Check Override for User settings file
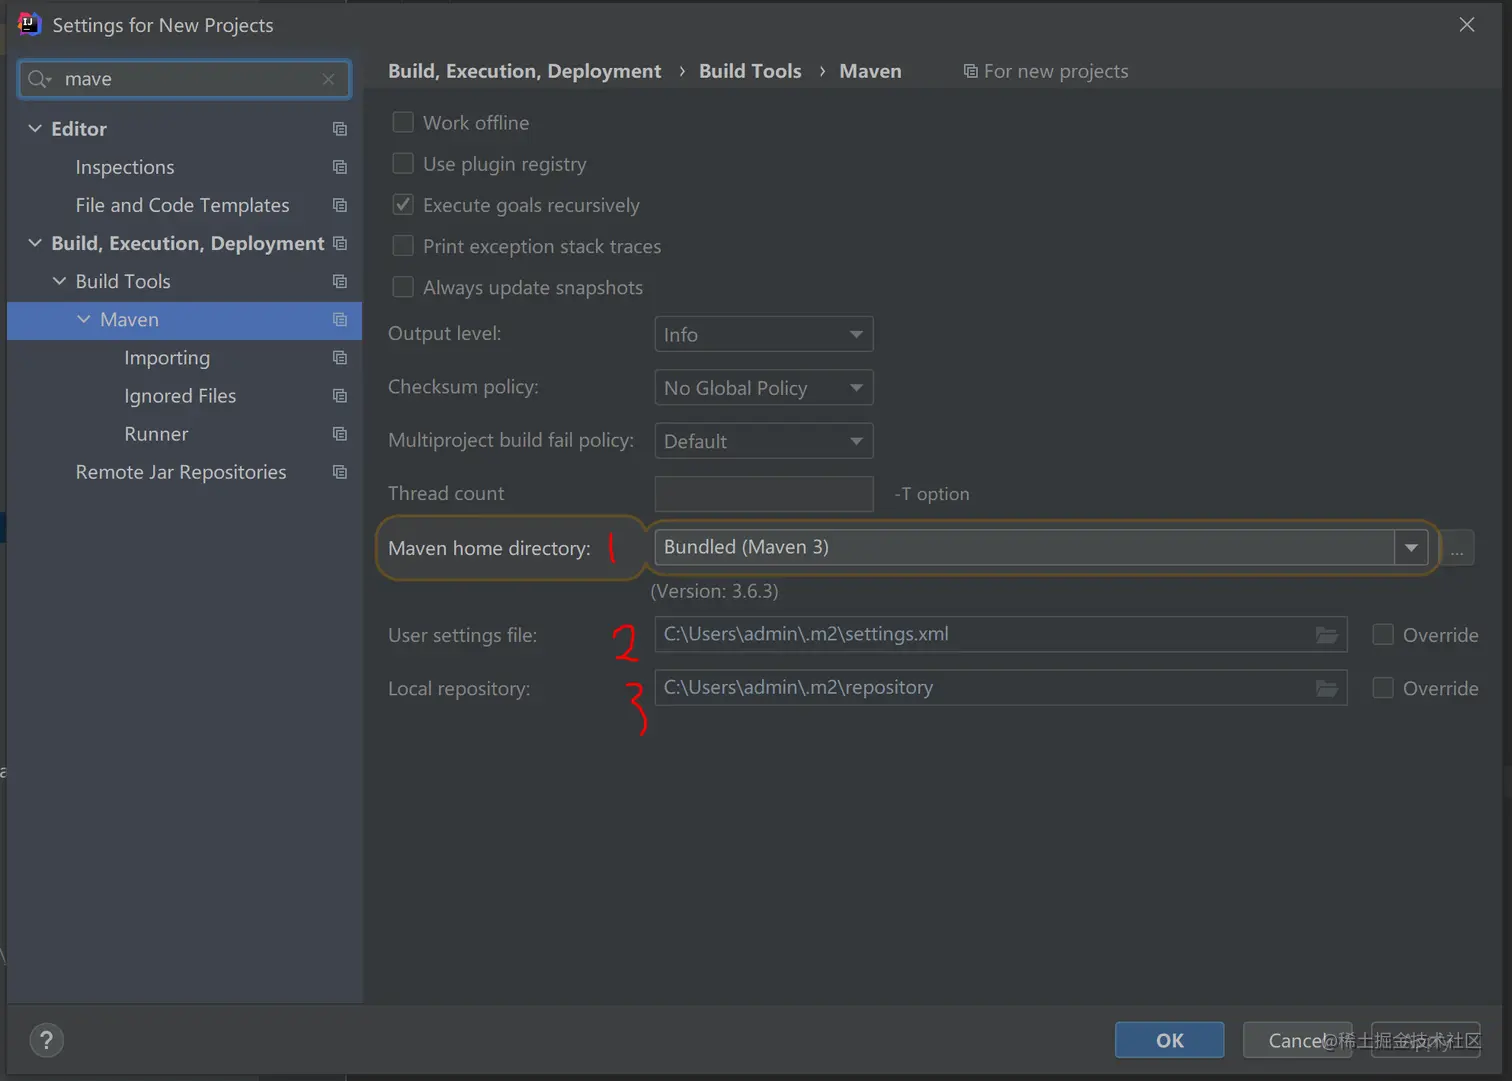Viewport: 1512px width, 1081px height. point(1383,634)
